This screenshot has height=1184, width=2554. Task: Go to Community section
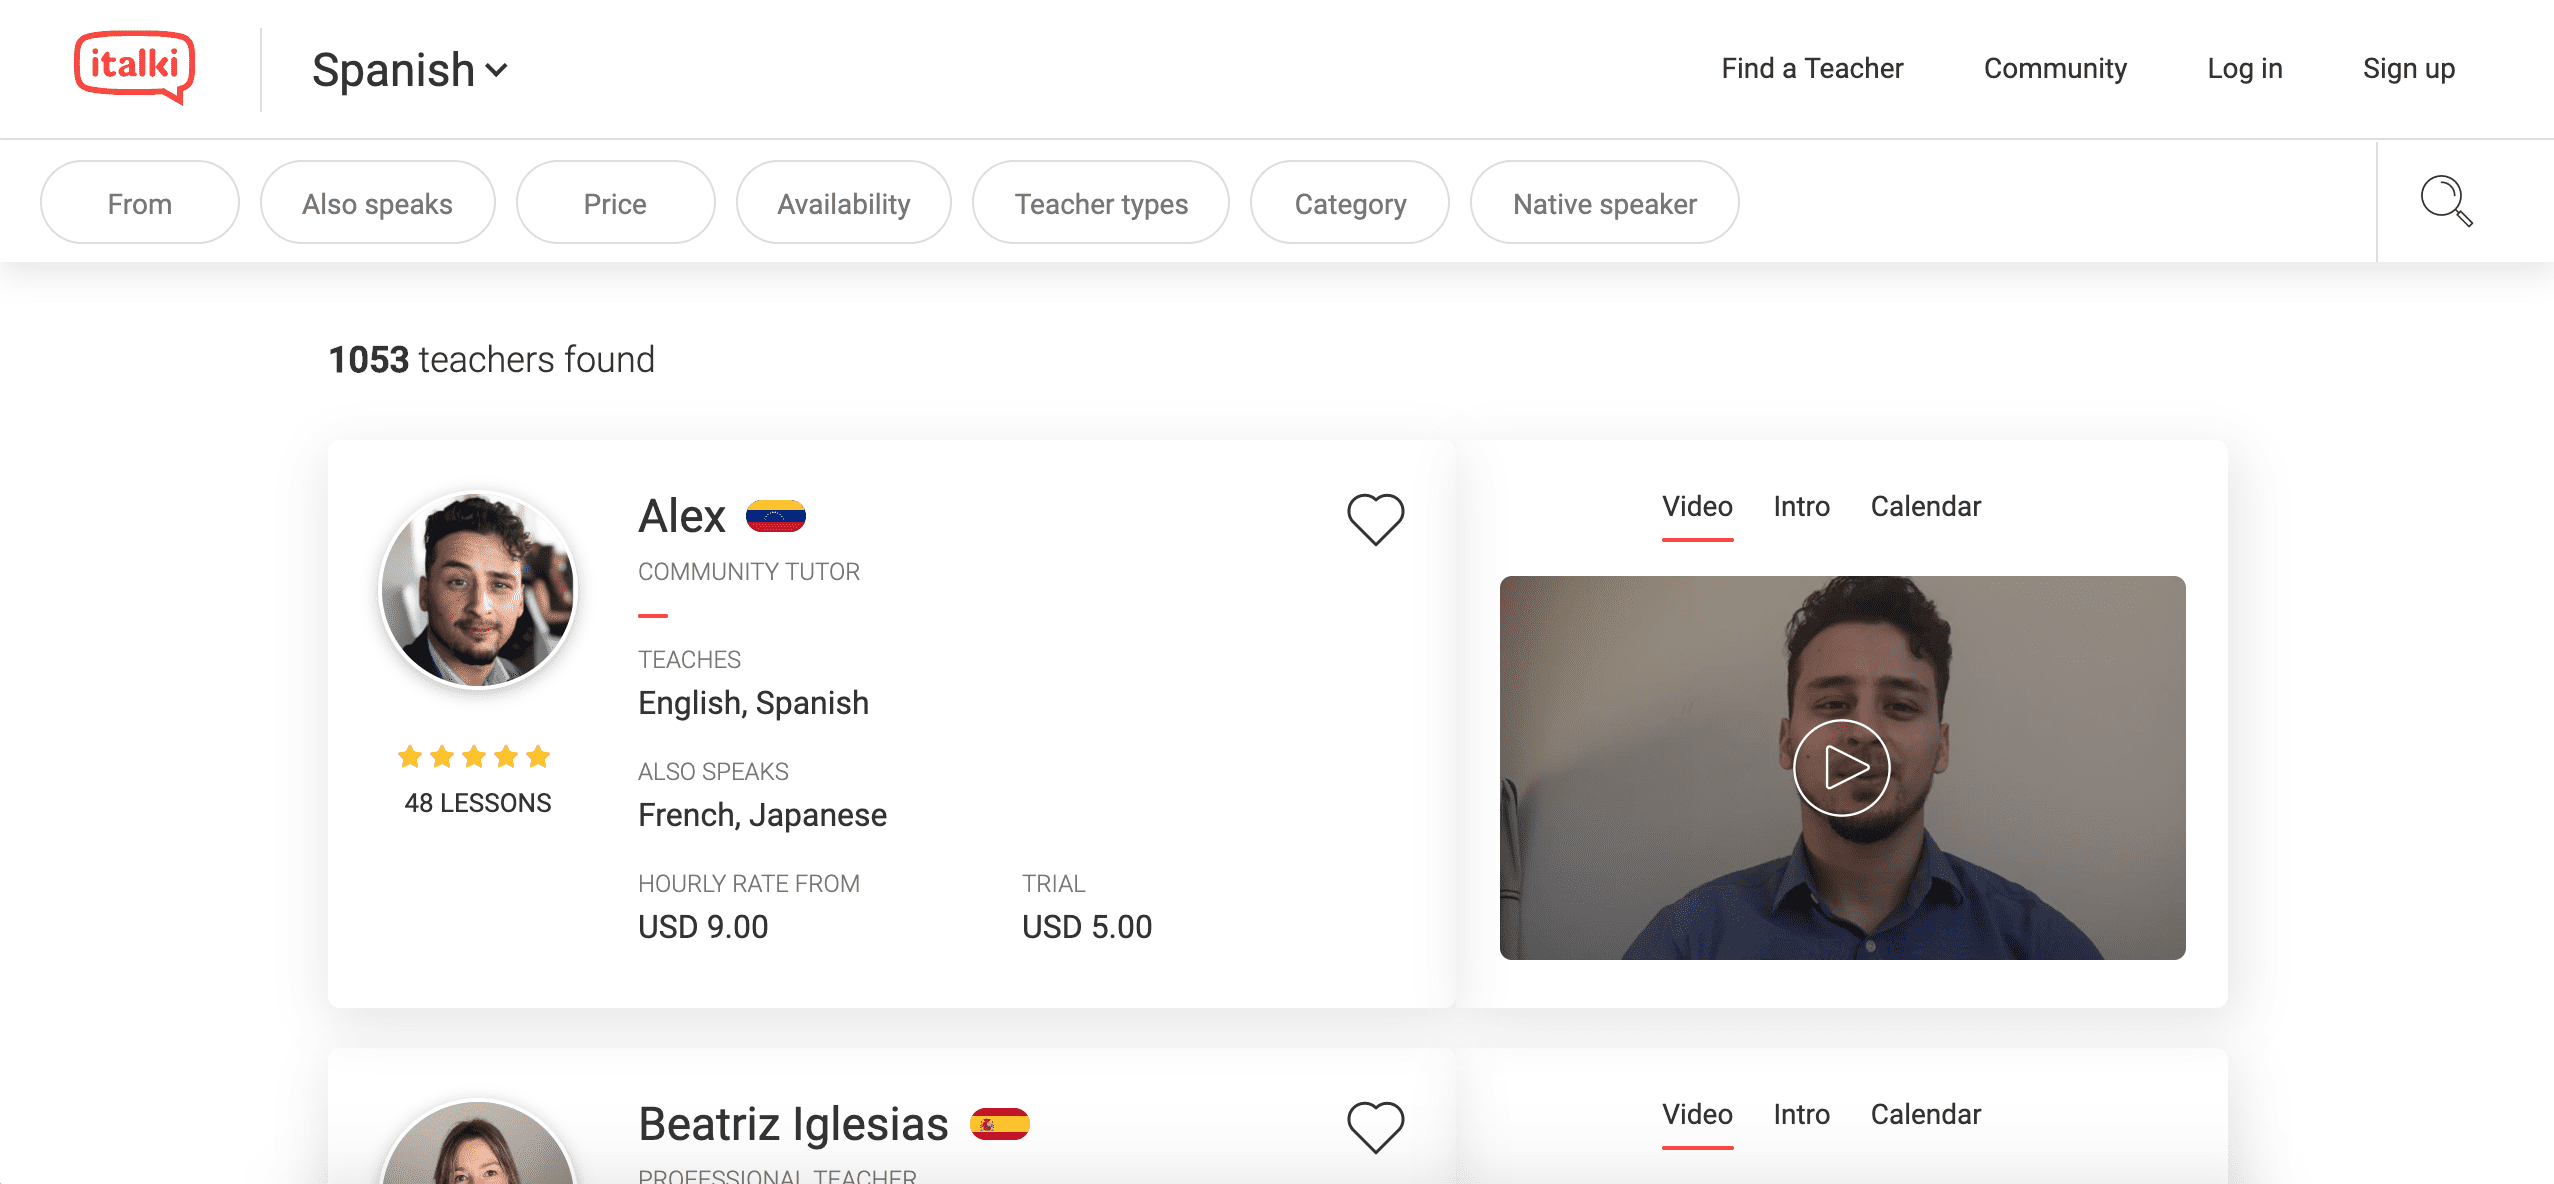tap(2055, 68)
